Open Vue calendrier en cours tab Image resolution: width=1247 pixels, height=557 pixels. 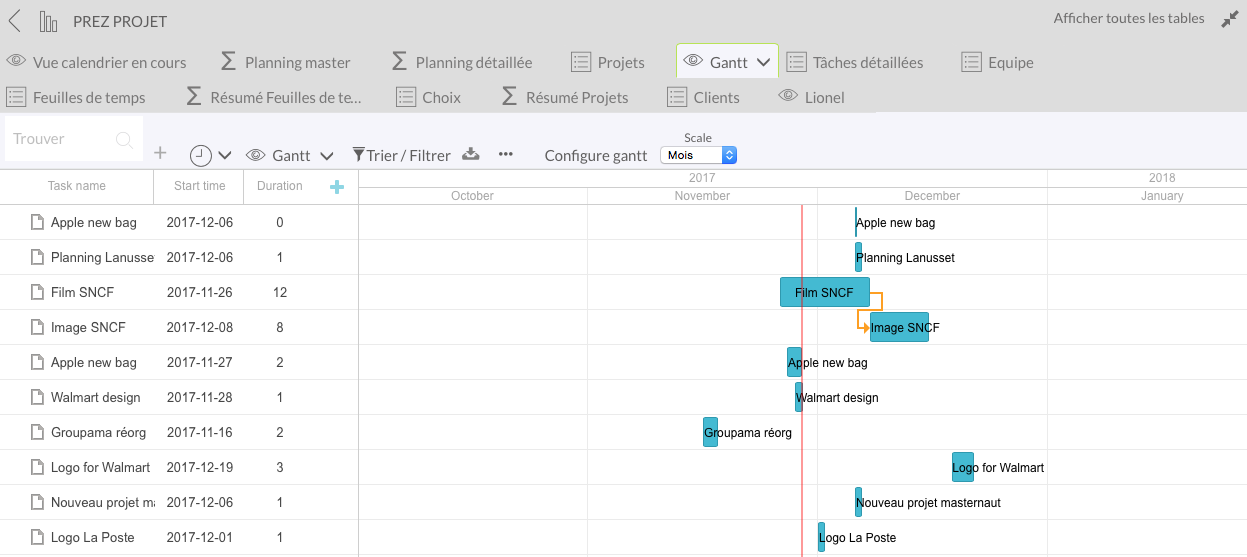pyautogui.click(x=97, y=62)
